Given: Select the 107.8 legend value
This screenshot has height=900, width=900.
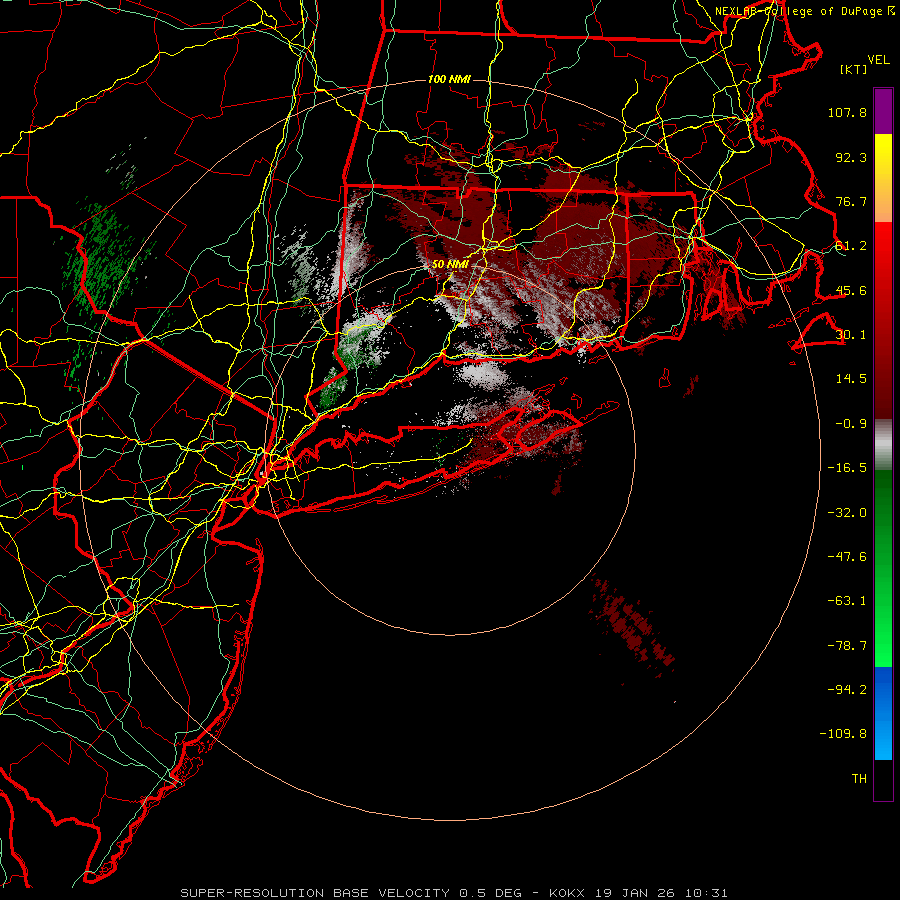Looking at the screenshot, I should (x=847, y=112).
